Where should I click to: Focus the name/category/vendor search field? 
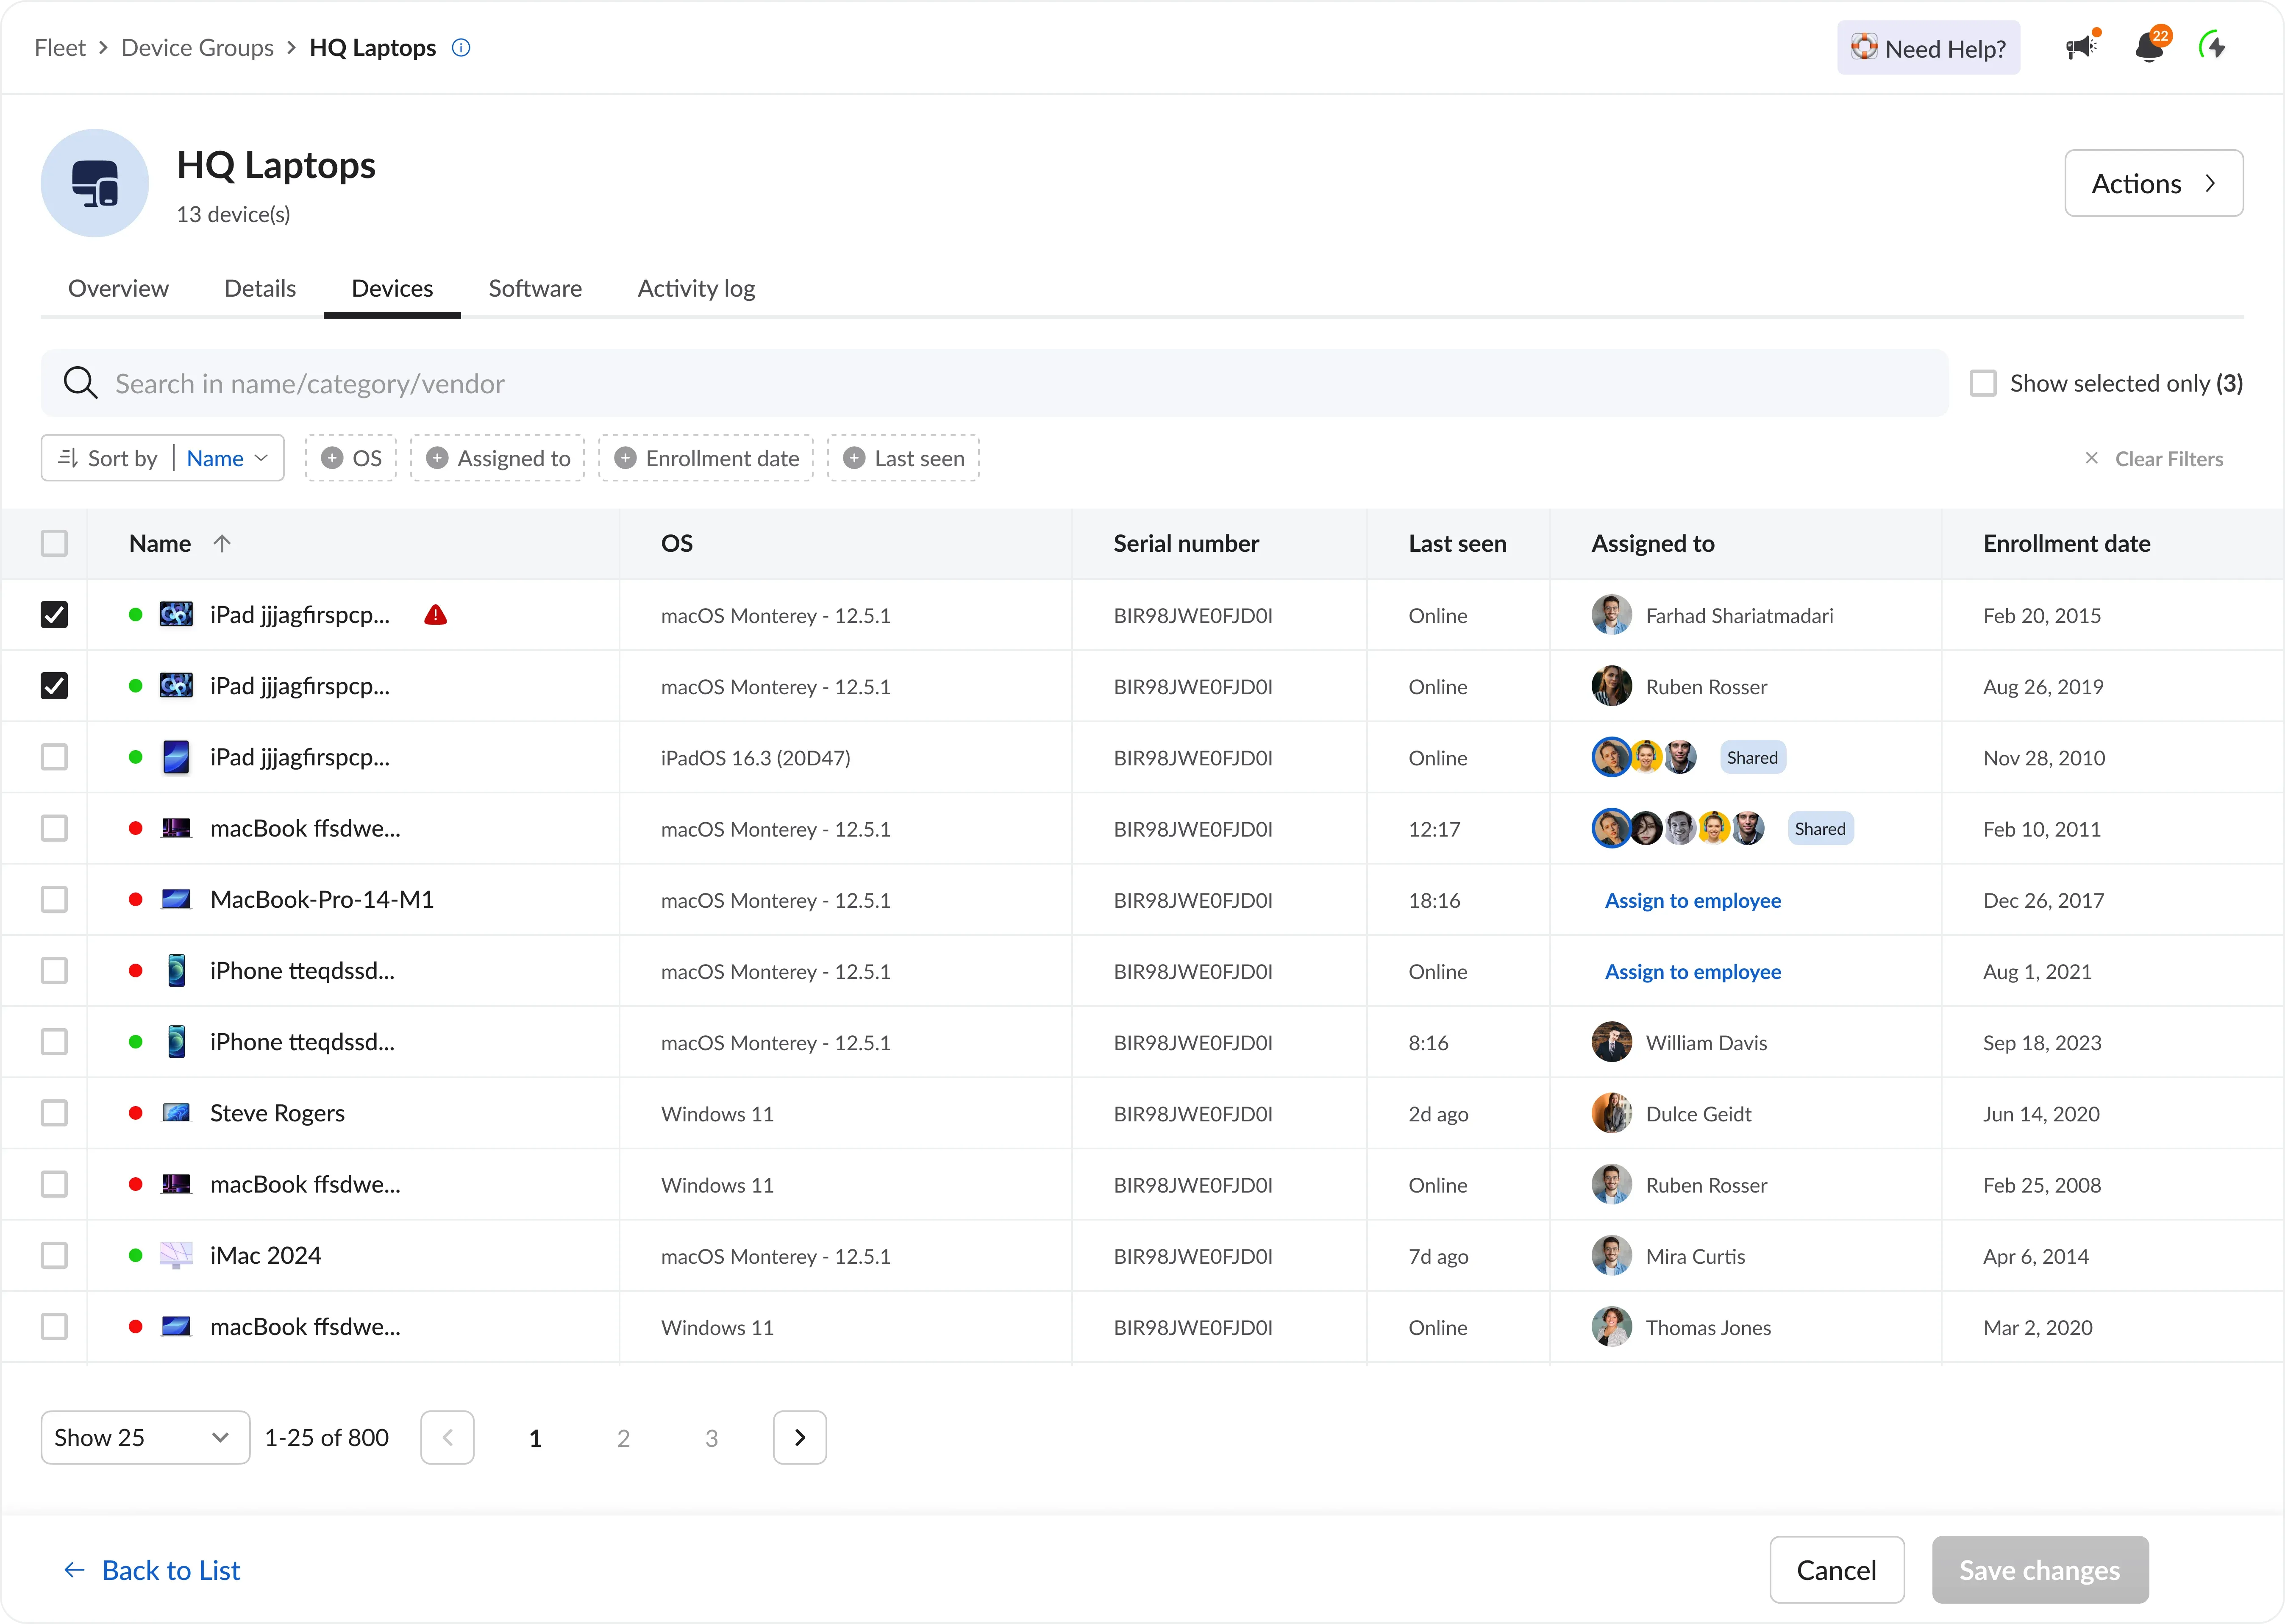994,383
